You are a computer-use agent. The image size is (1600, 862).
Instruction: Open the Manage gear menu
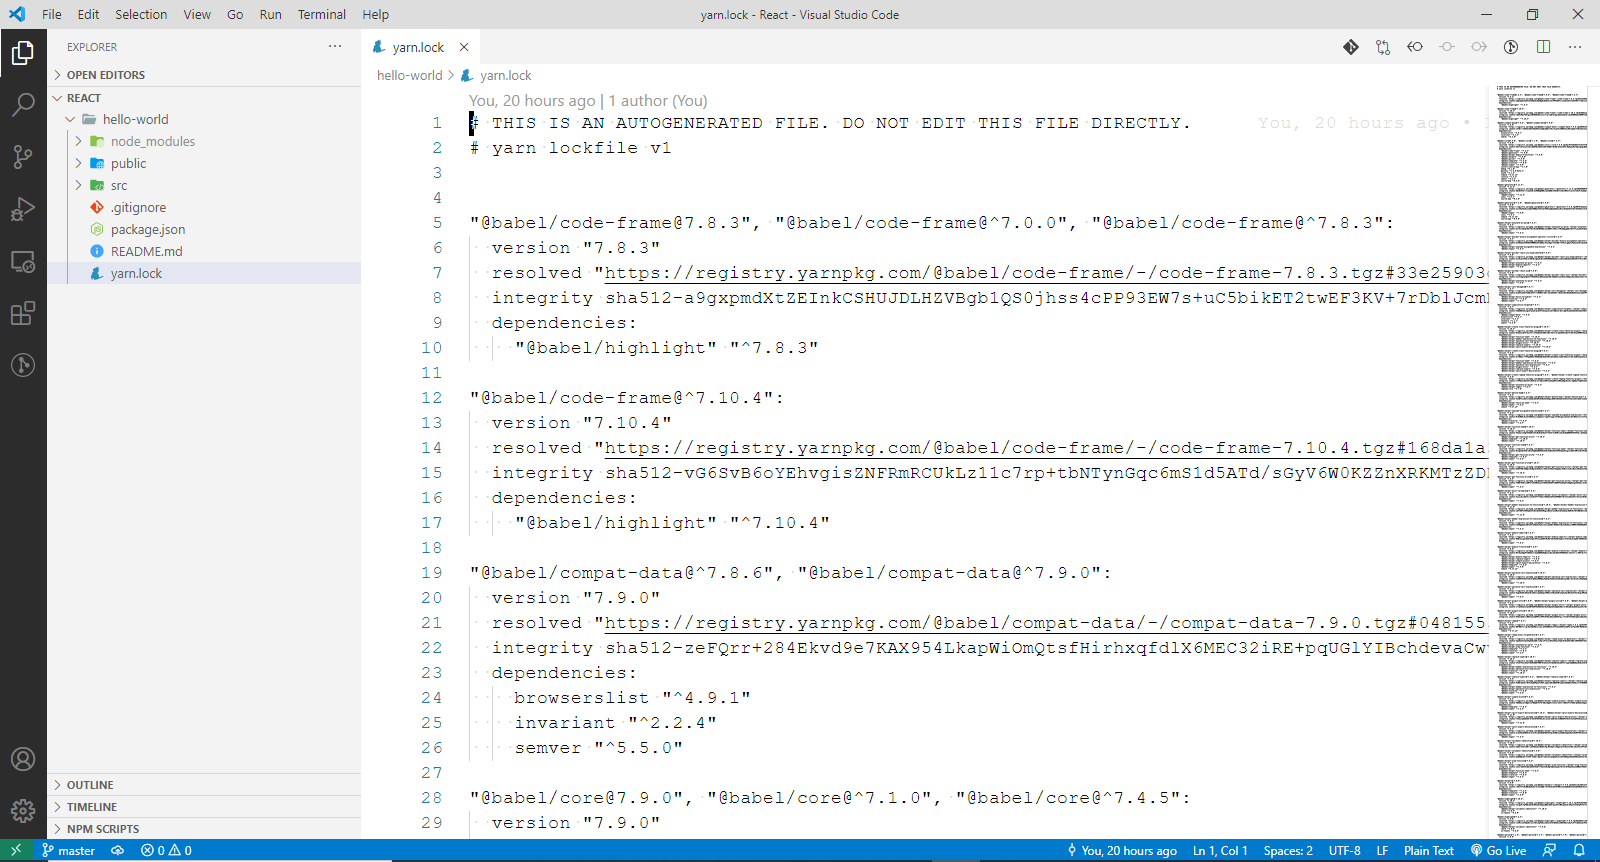click(23, 811)
